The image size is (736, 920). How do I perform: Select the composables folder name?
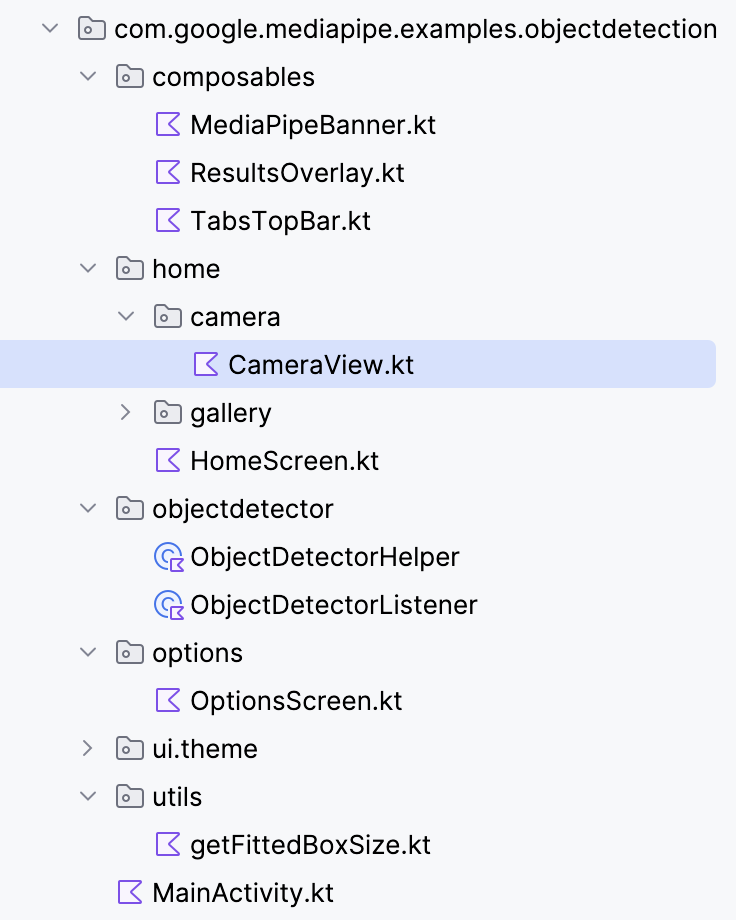pyautogui.click(x=234, y=78)
